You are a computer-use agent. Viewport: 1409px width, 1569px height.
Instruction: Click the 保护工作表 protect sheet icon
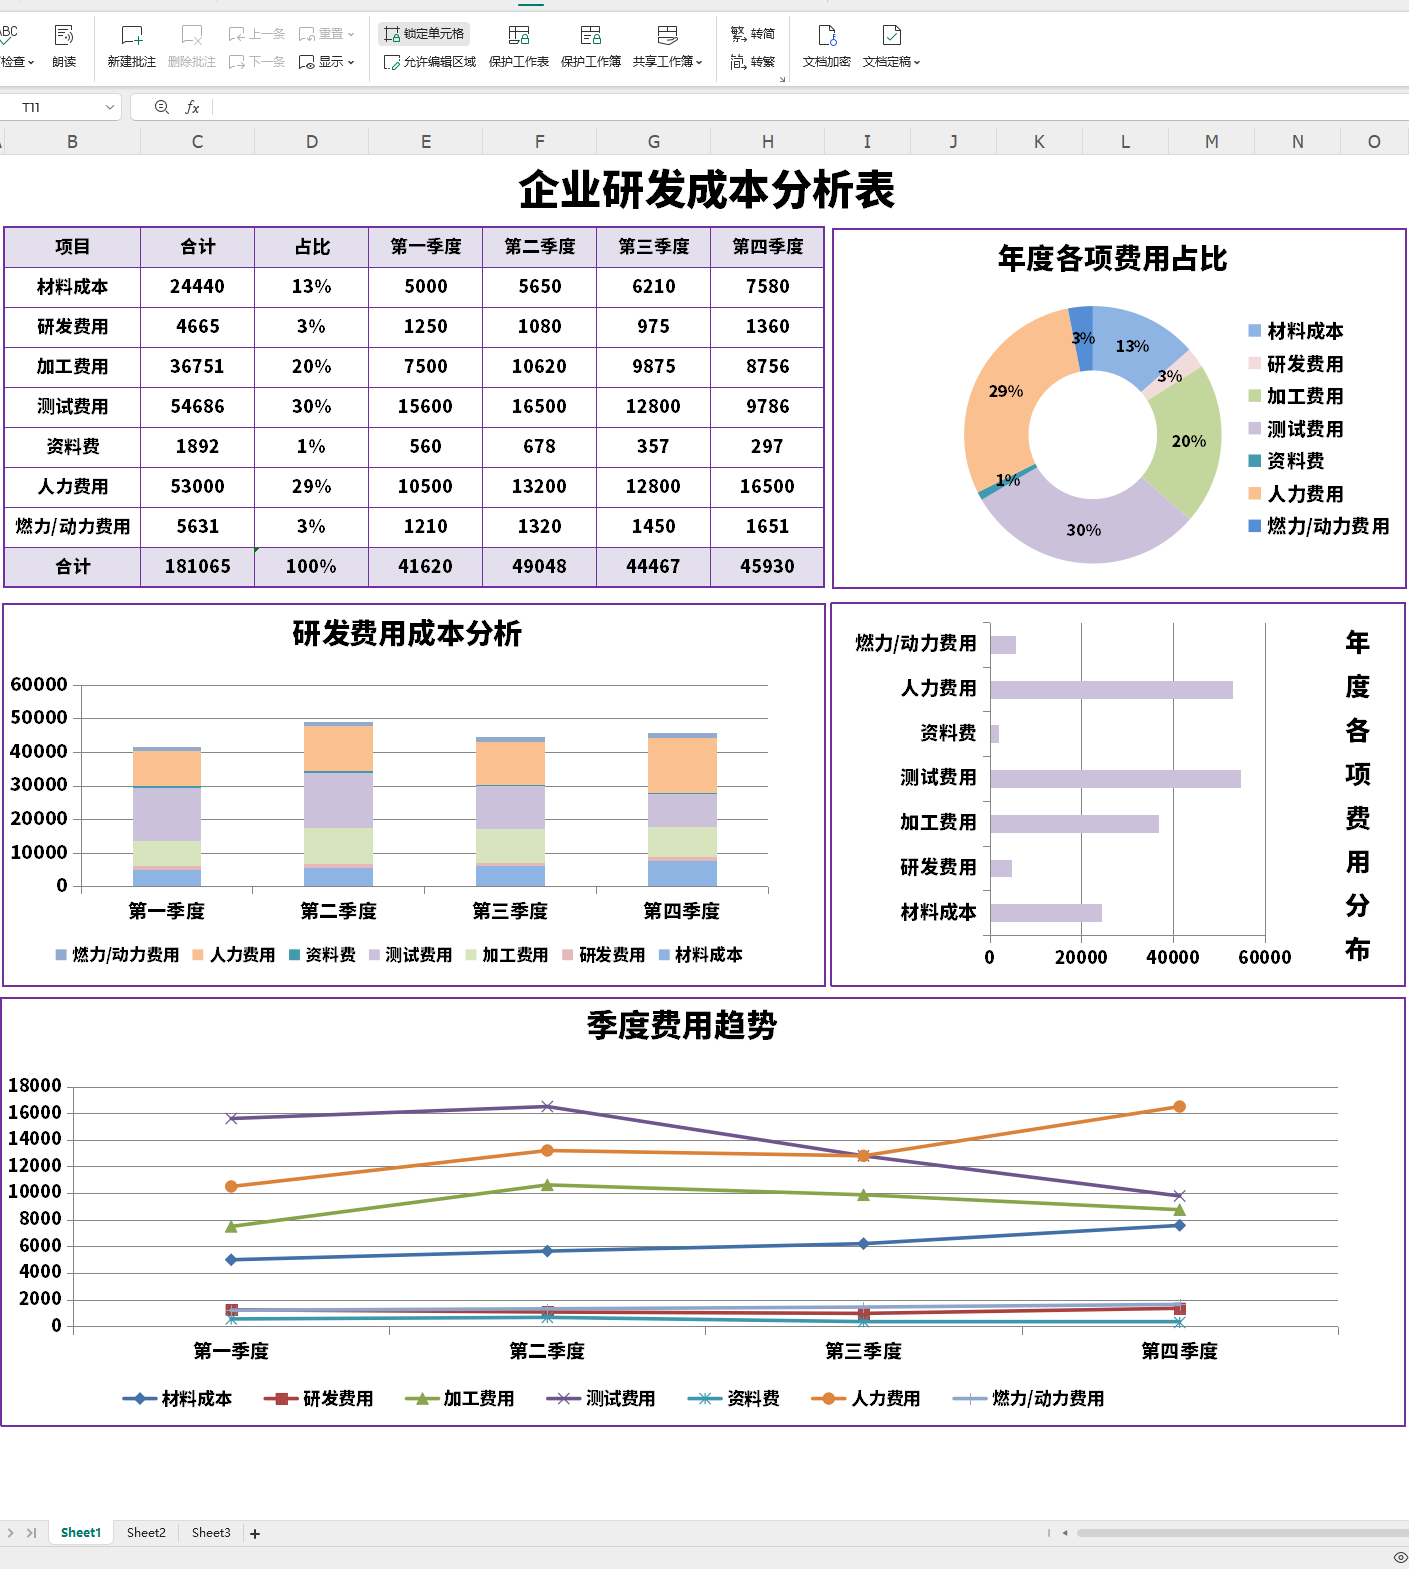pyautogui.click(x=519, y=36)
